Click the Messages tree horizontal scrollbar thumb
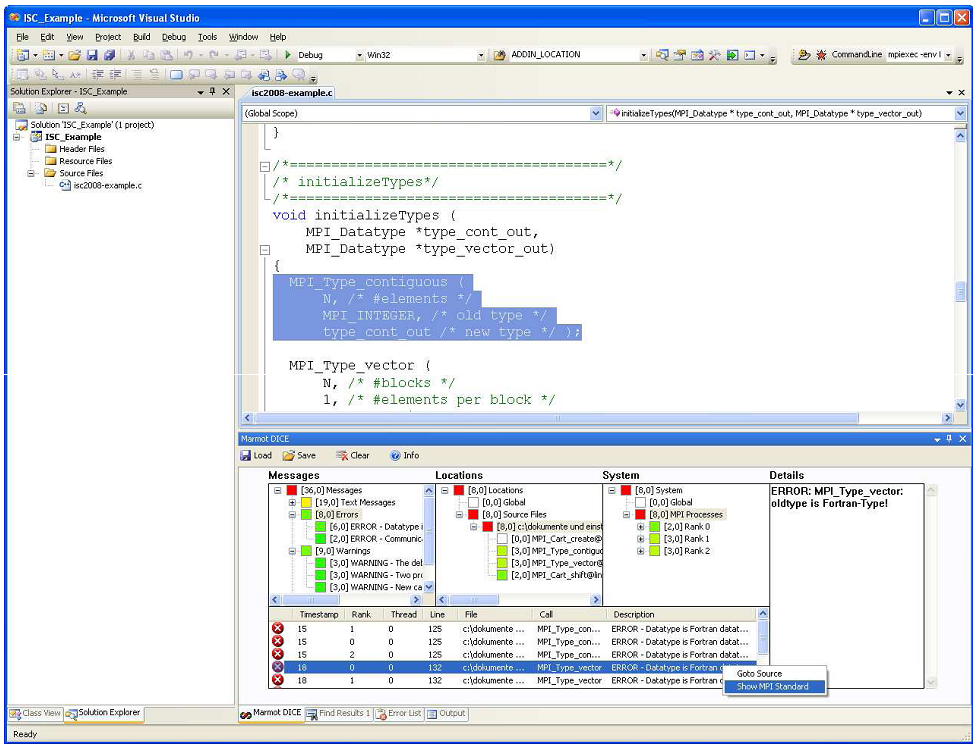Viewport: 977px width, 748px height. tap(310, 600)
